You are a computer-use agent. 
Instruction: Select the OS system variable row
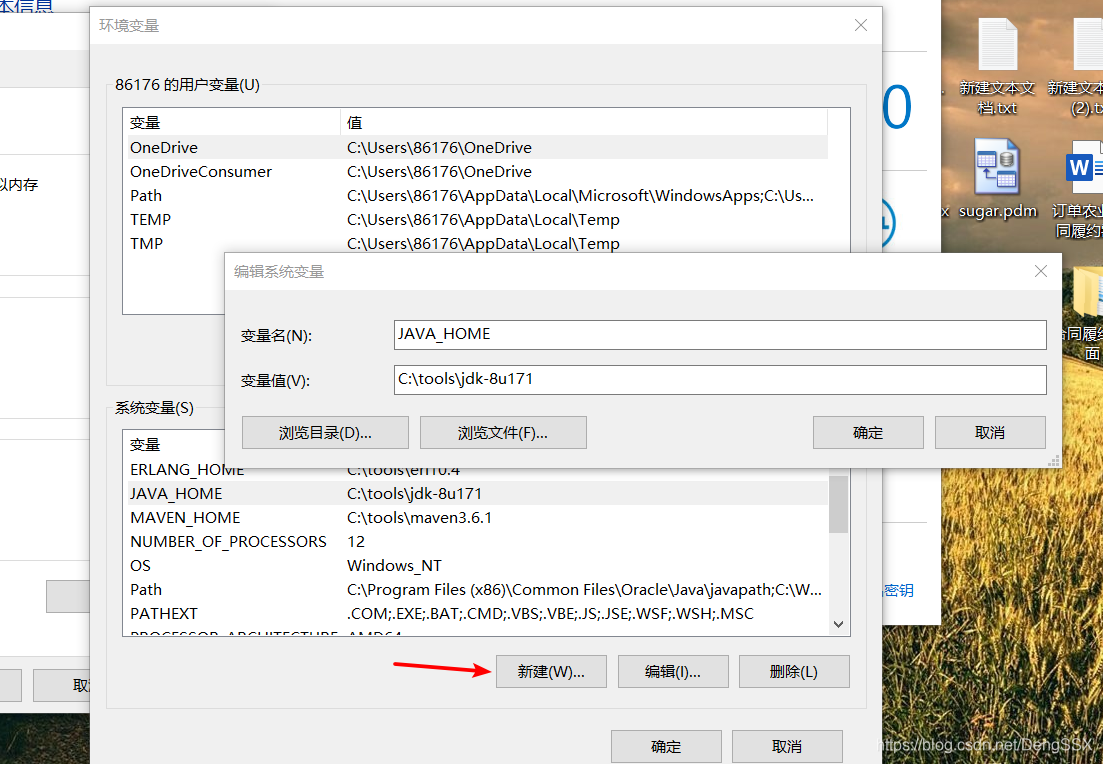point(476,566)
